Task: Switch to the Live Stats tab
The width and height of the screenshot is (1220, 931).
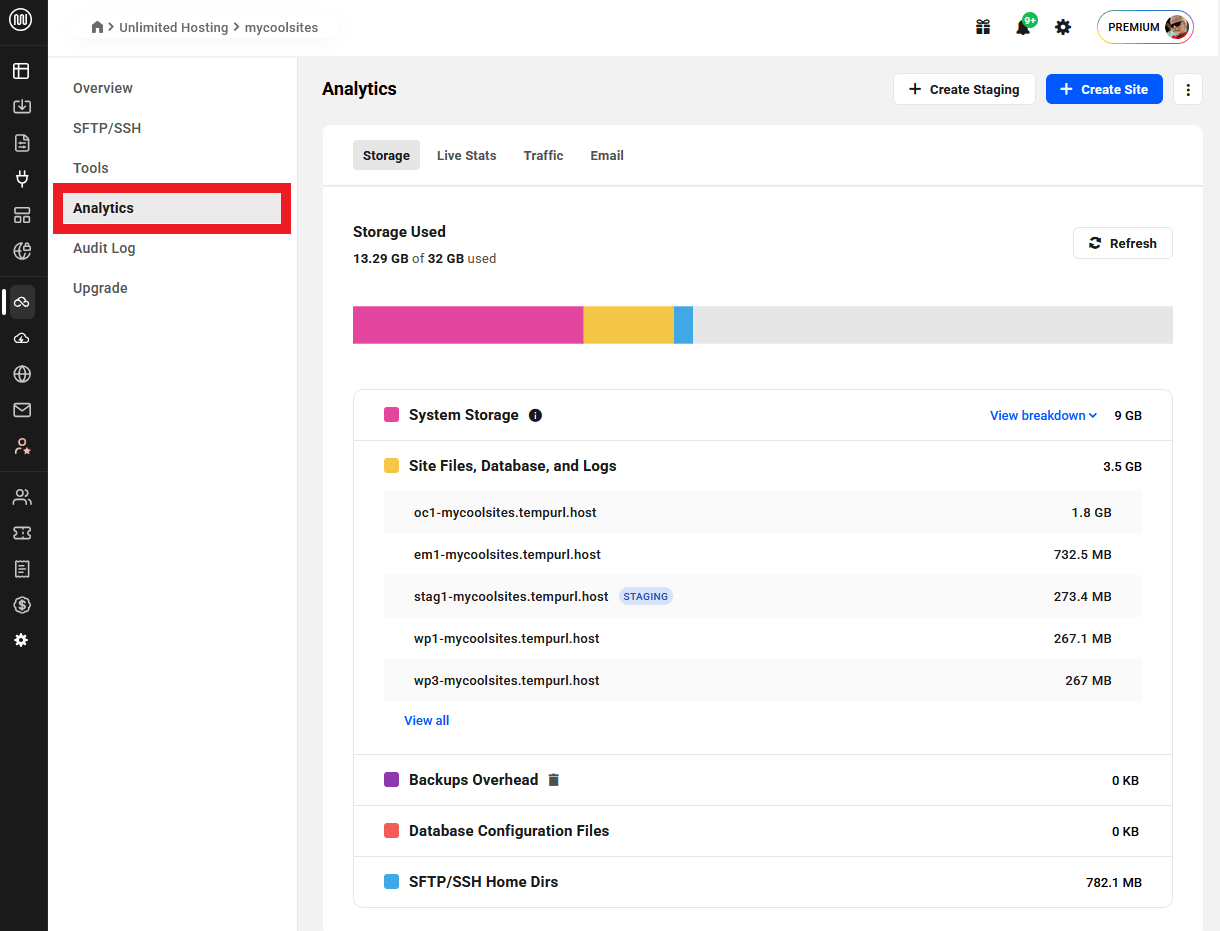Action: pyautogui.click(x=467, y=155)
